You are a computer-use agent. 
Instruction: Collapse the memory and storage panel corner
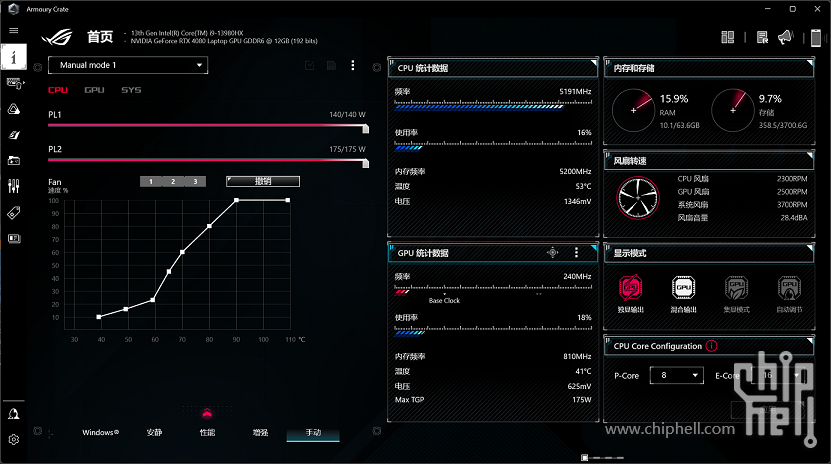tap(810, 63)
